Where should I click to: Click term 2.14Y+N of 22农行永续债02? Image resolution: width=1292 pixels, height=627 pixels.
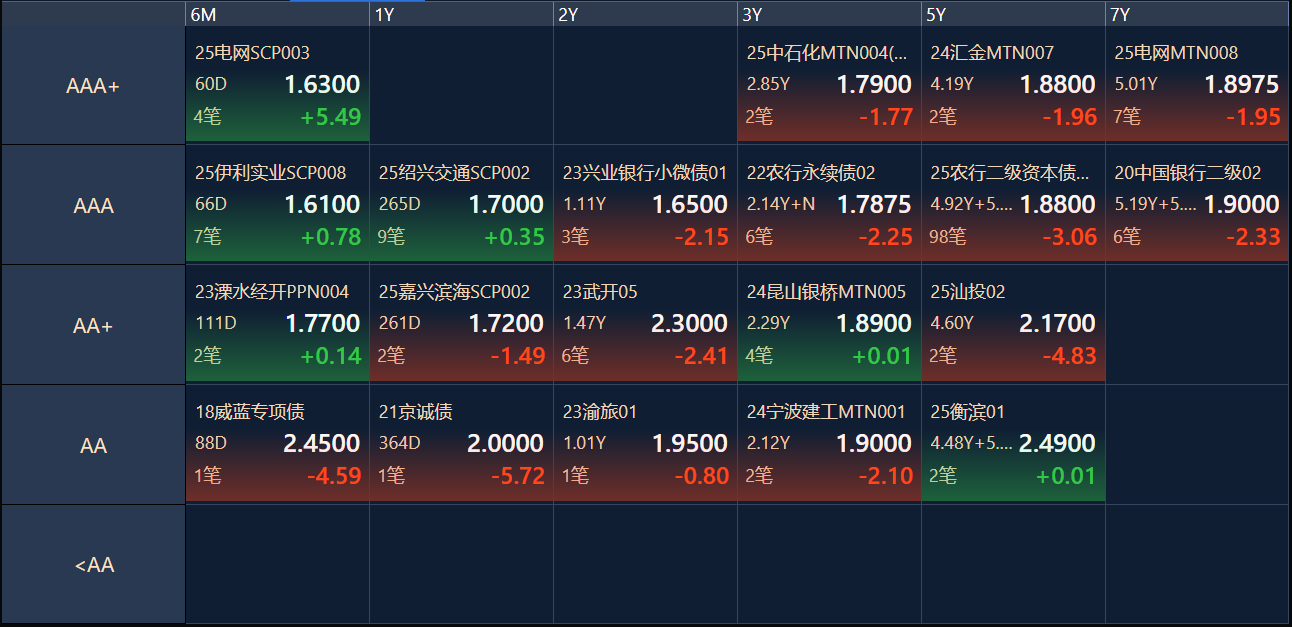click(x=781, y=205)
